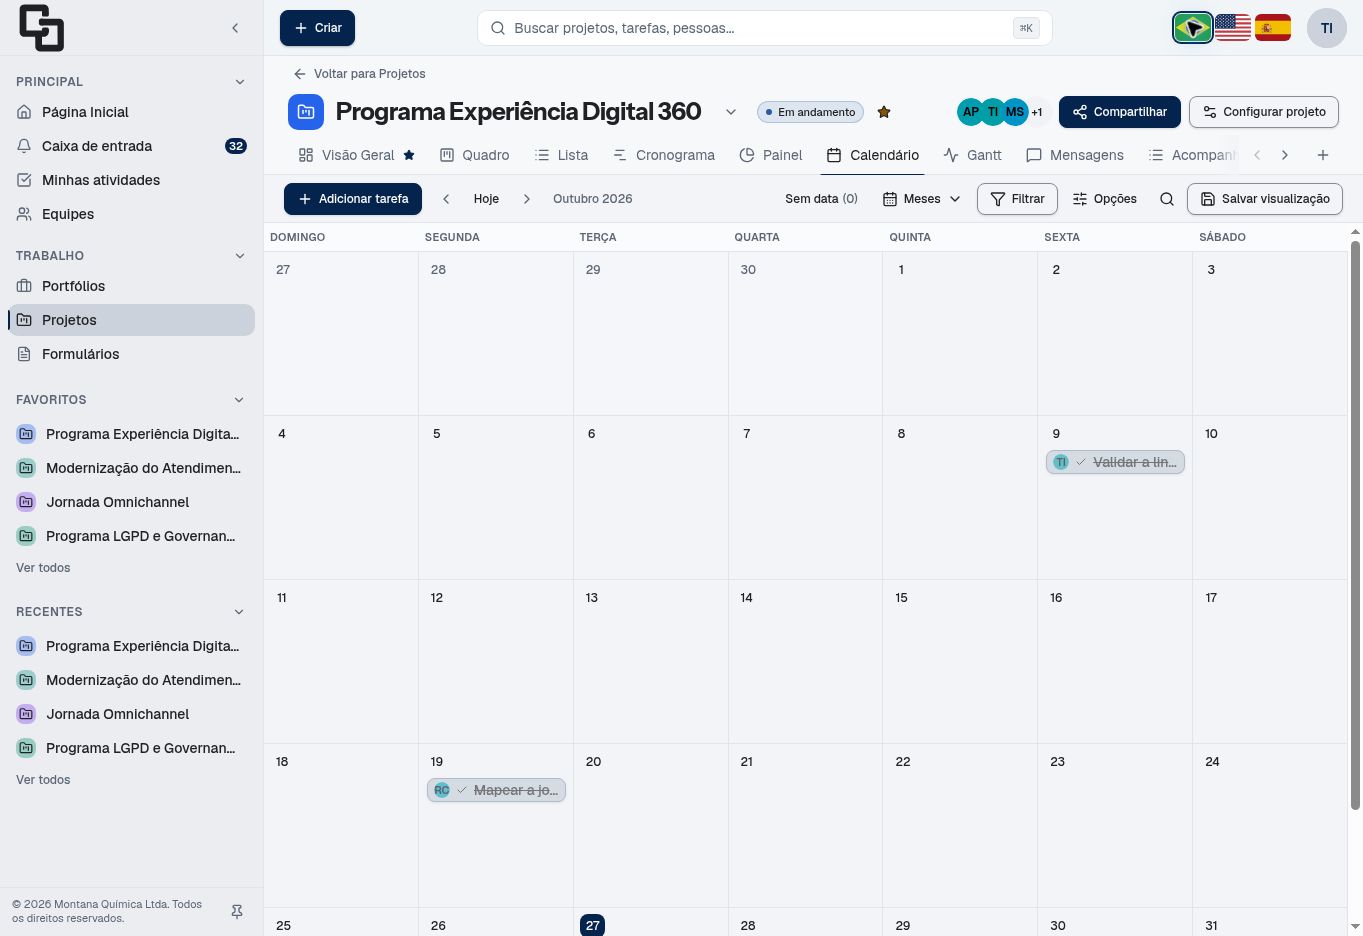Open the Filtrar button
Viewport: 1363px width, 936px height.
(x=1018, y=199)
